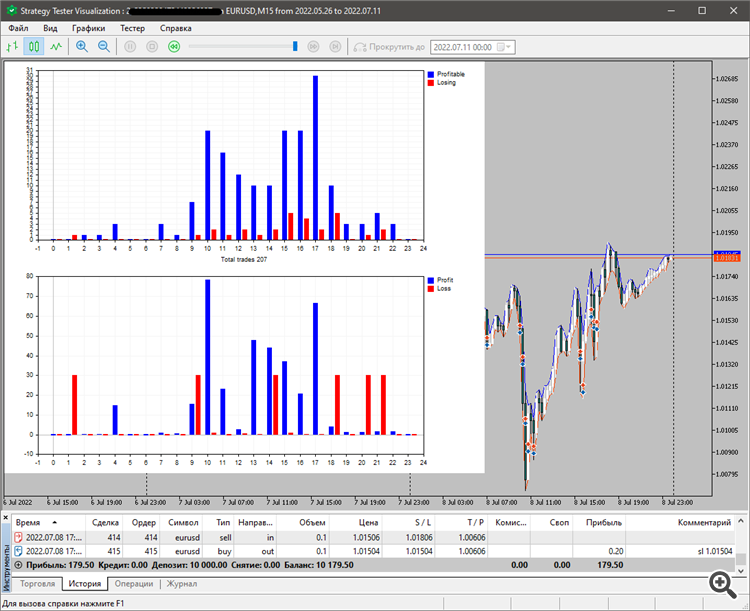This screenshot has width=750, height=611.
Task: Select the candlestick chart mode icon
Action: click(x=33, y=47)
